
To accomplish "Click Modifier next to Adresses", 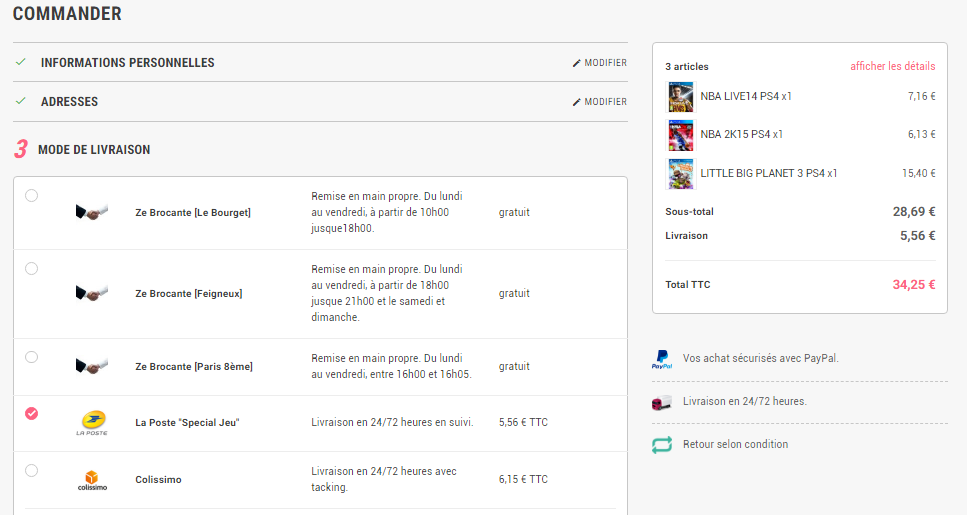I will pyautogui.click(x=600, y=102).
